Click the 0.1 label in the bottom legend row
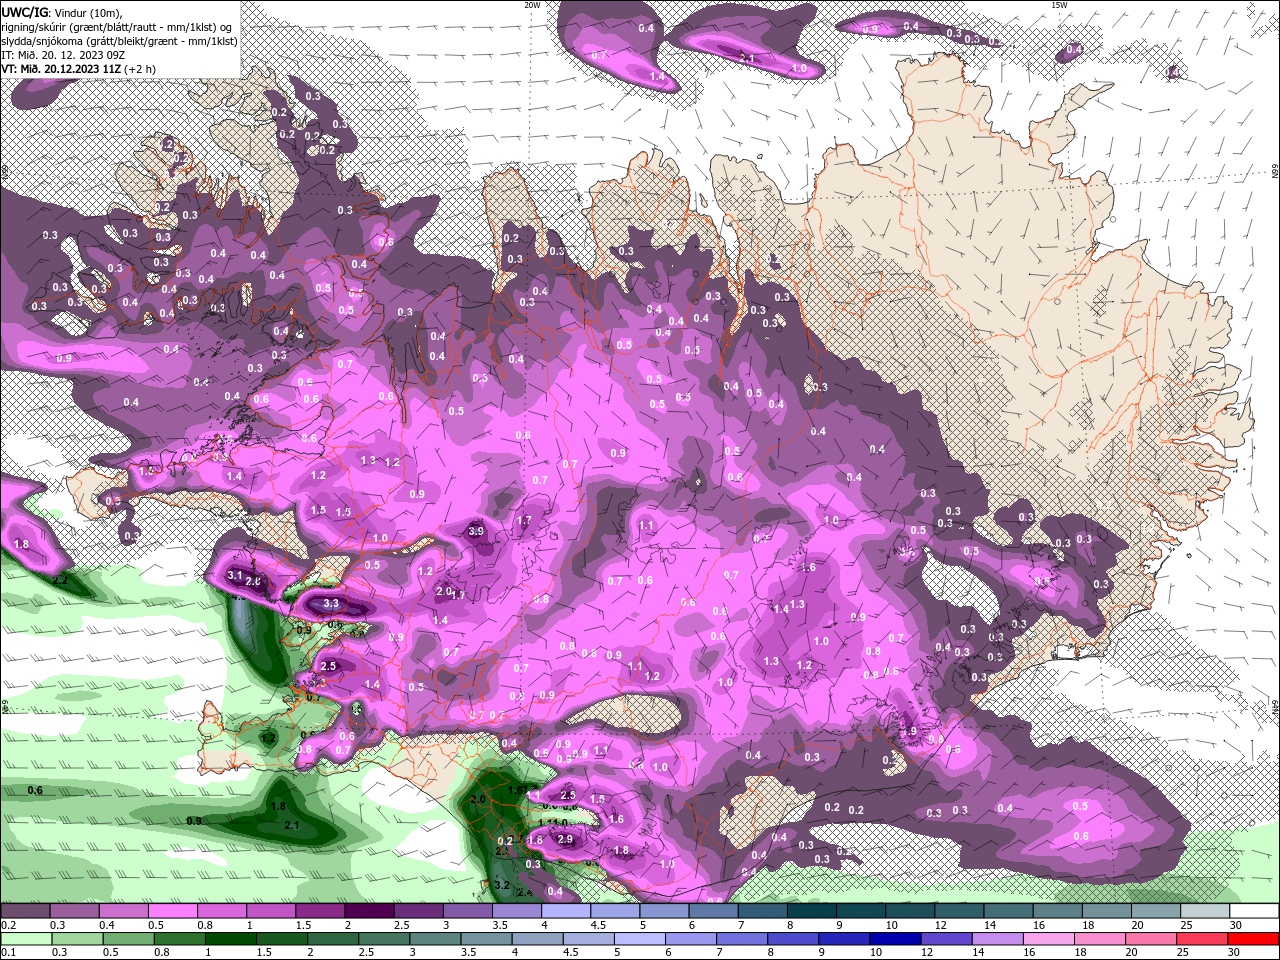The width and height of the screenshot is (1280, 960). pos(8,953)
